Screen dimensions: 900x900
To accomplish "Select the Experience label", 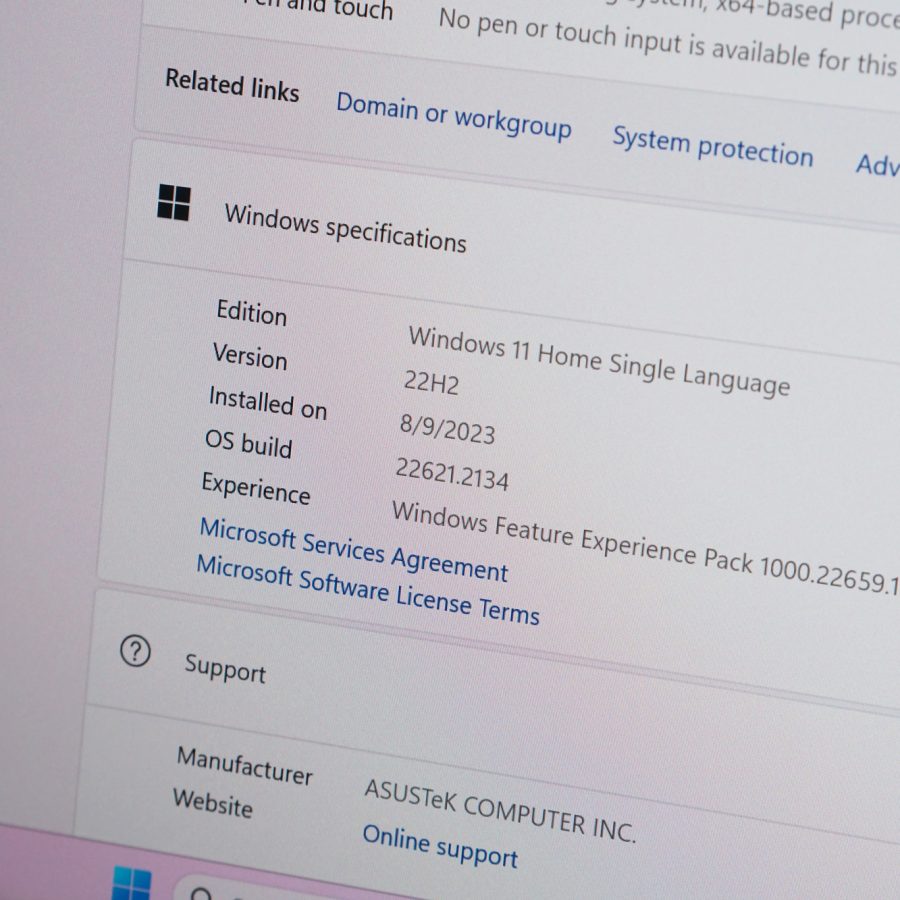I will 255,488.
